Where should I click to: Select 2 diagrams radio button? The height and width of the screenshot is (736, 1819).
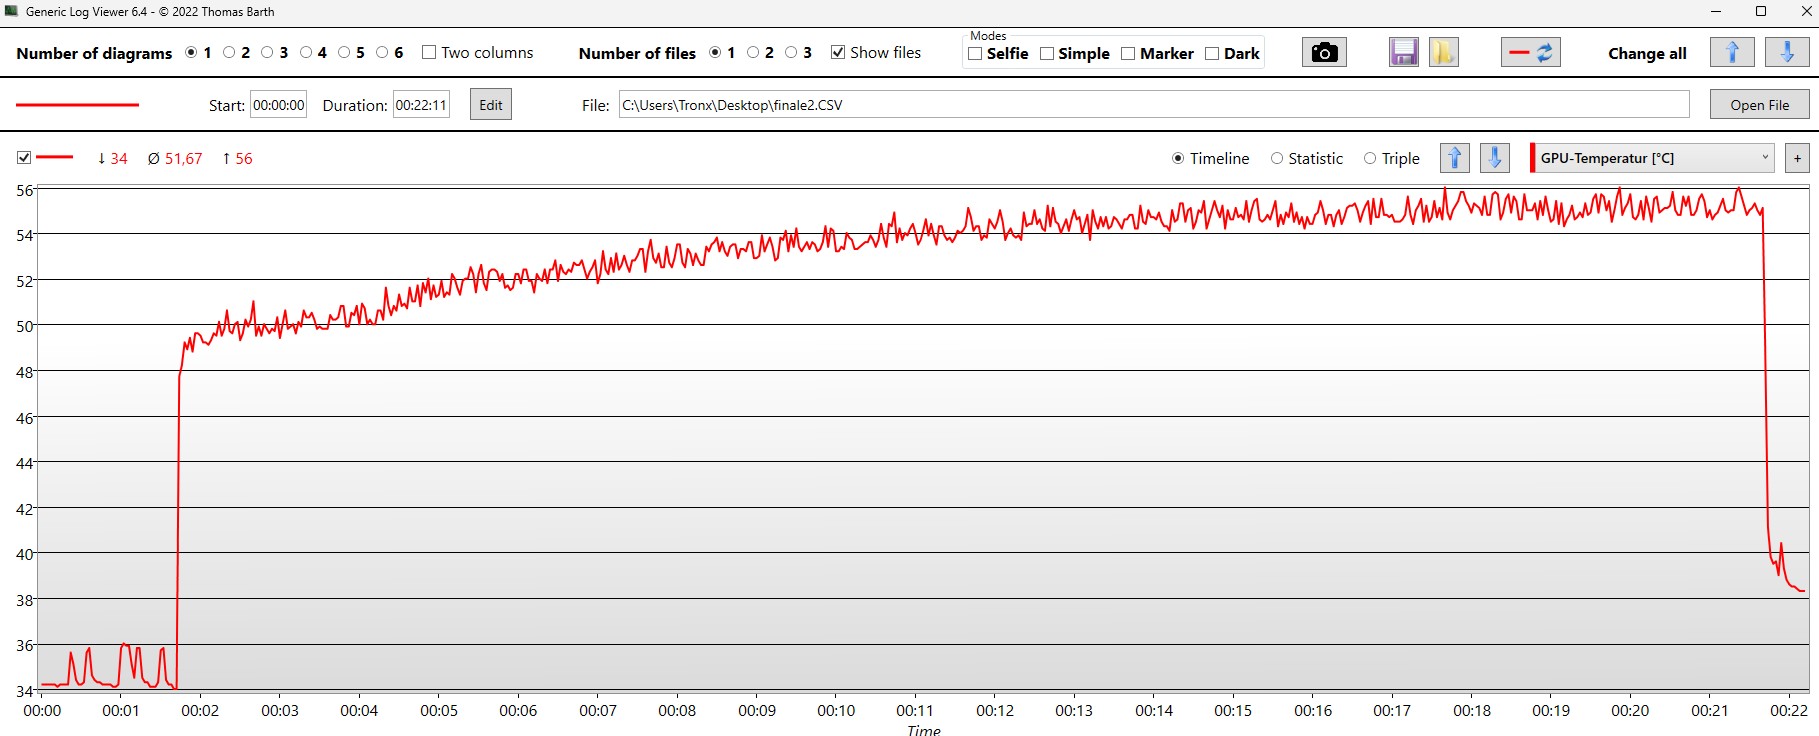[x=229, y=53]
